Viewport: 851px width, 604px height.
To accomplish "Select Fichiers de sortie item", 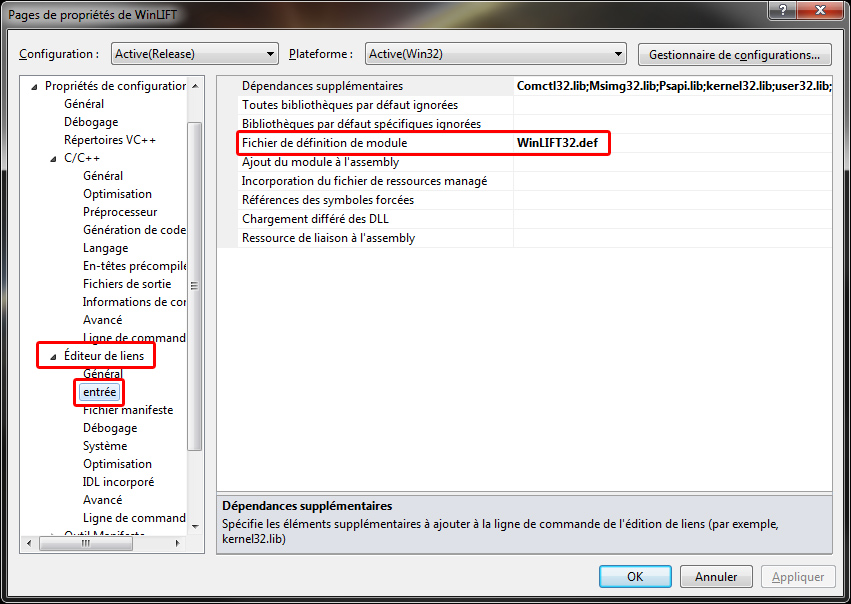I will coord(126,283).
